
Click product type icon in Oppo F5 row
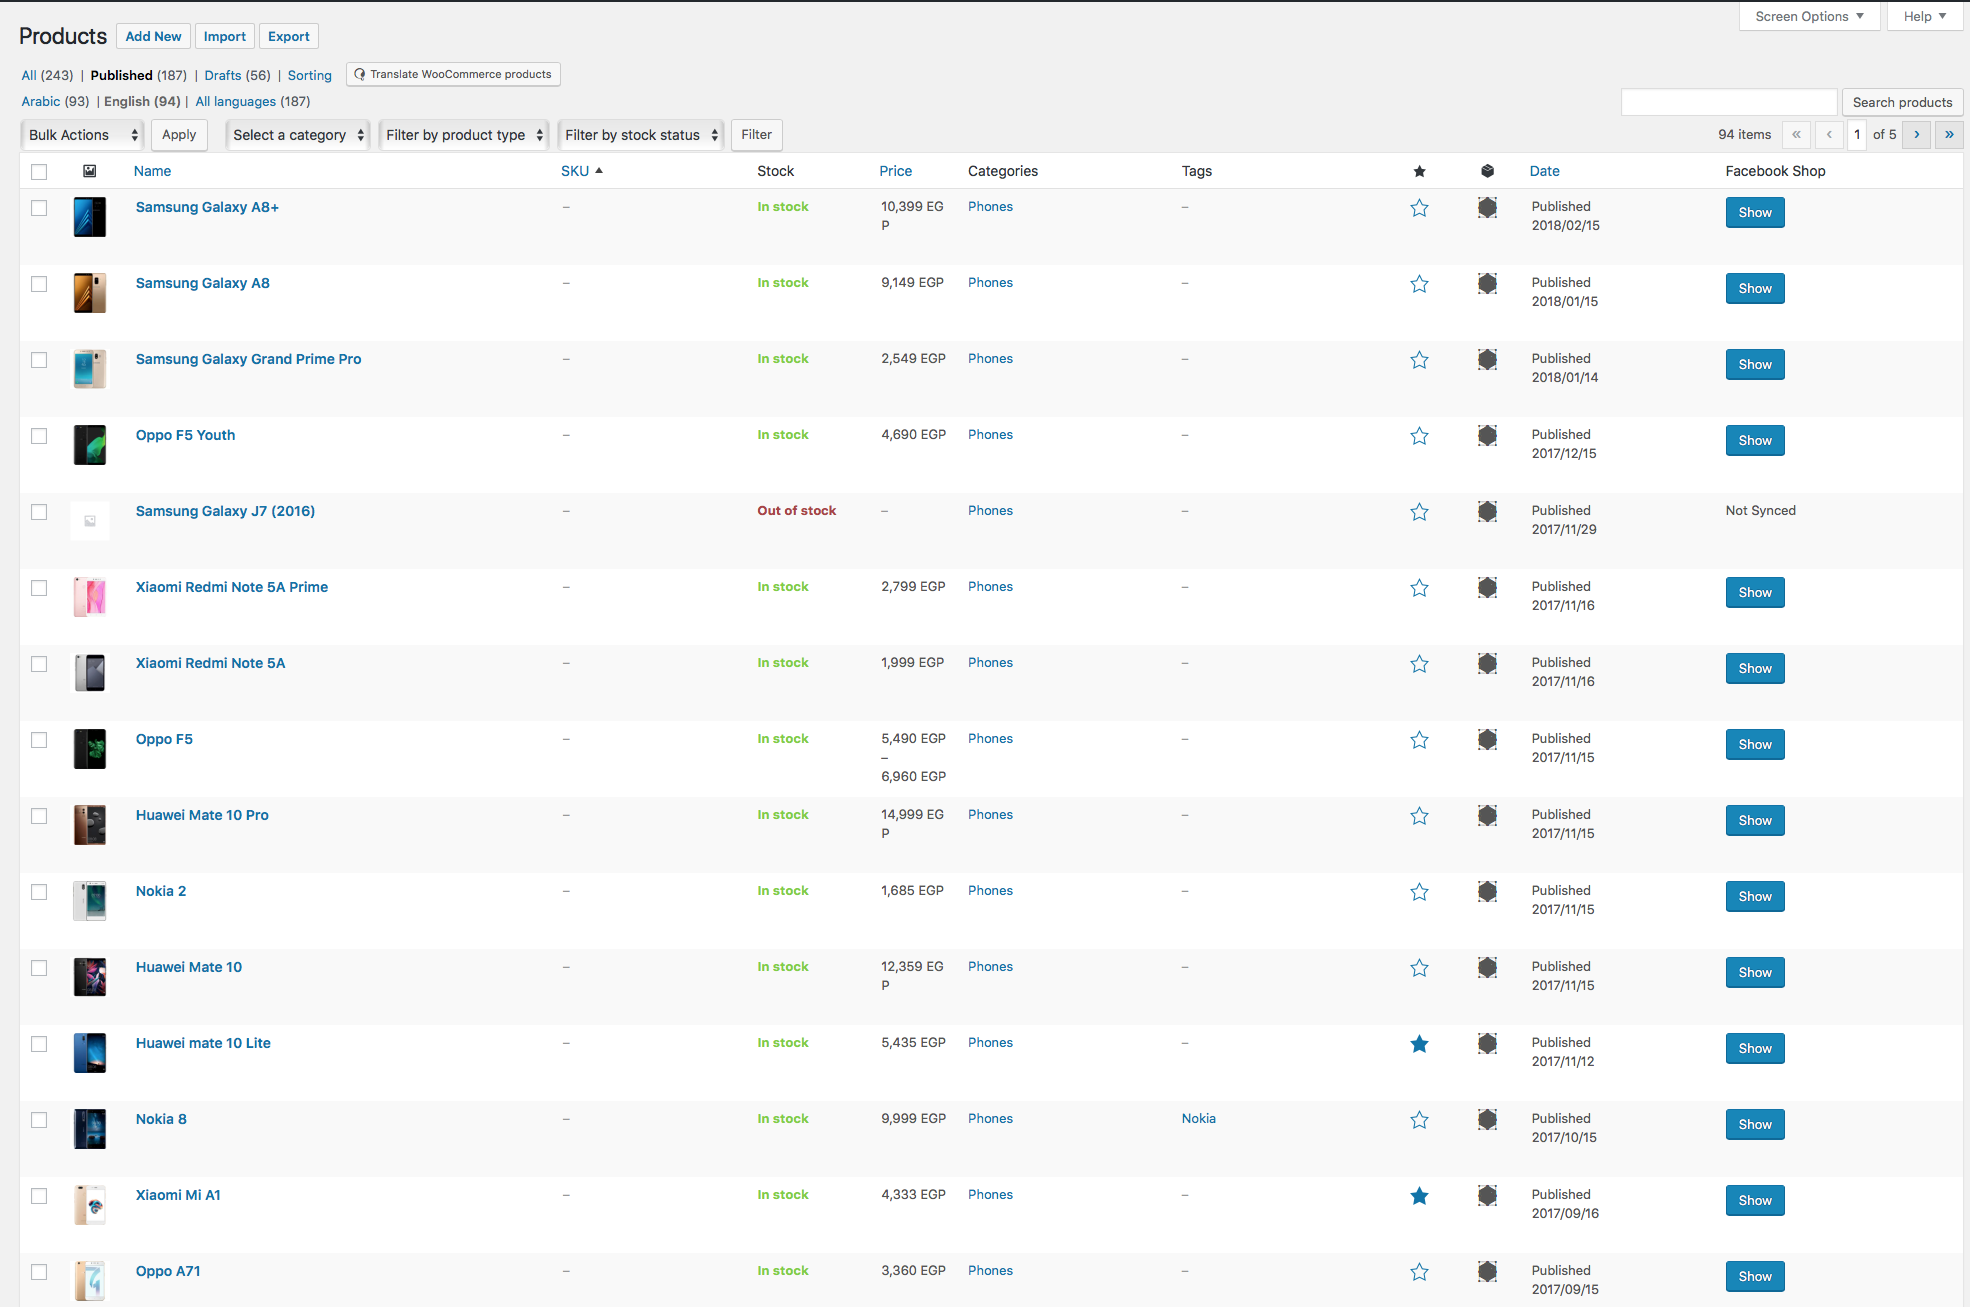(x=1488, y=740)
